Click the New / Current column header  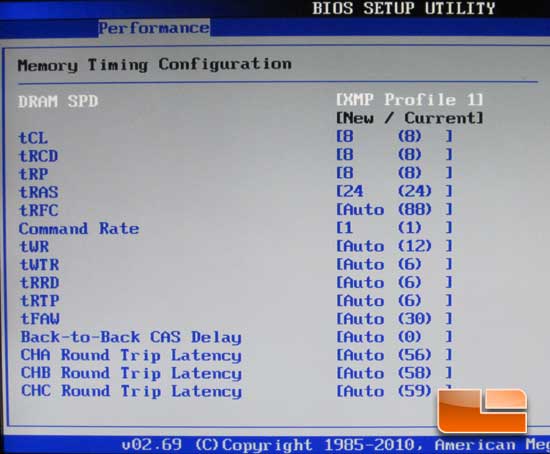409,118
